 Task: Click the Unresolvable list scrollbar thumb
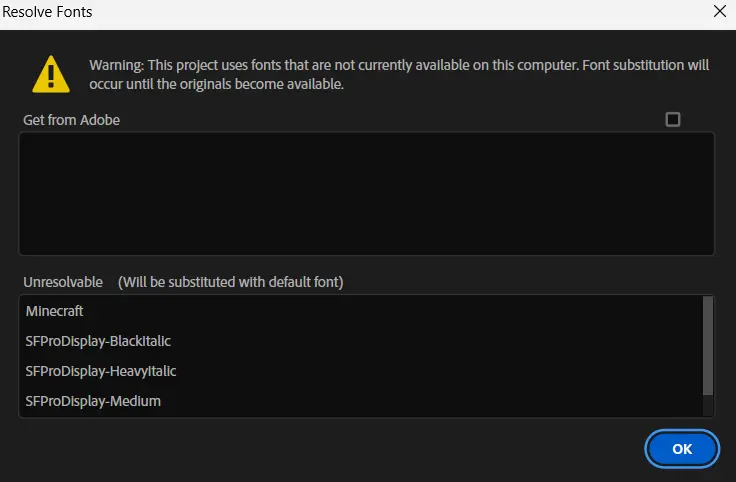(709, 345)
